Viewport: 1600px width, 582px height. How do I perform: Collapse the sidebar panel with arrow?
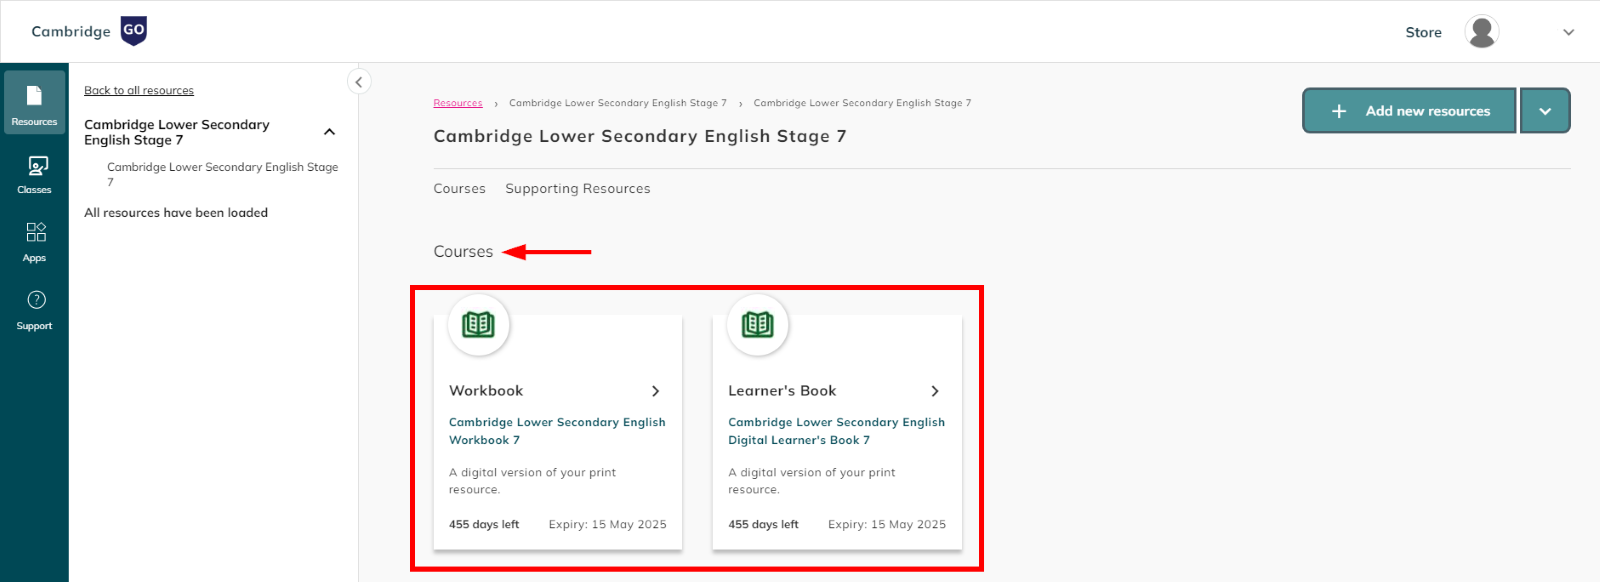(359, 82)
